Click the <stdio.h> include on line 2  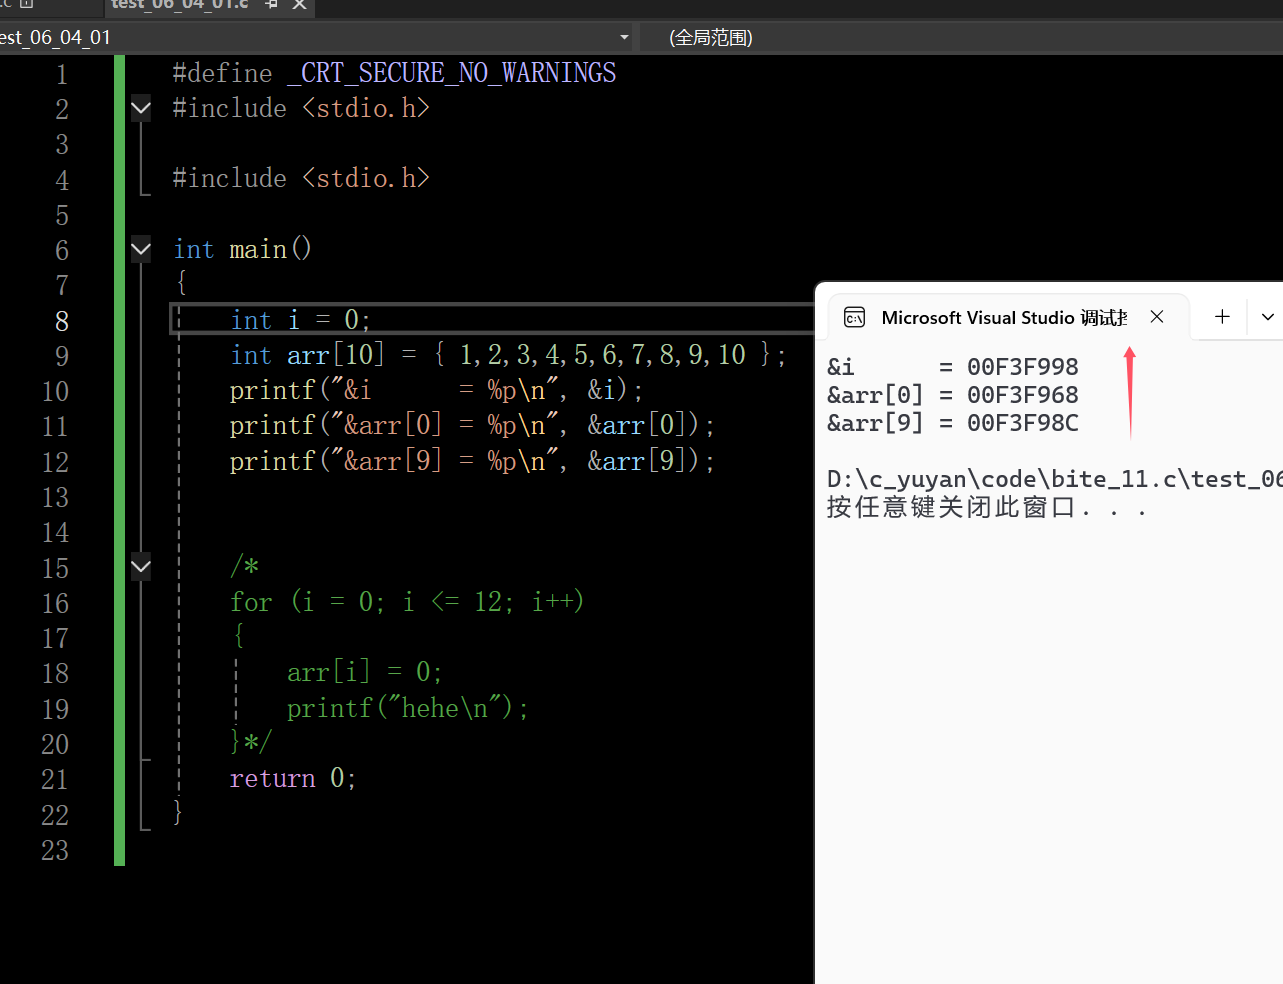tap(366, 108)
